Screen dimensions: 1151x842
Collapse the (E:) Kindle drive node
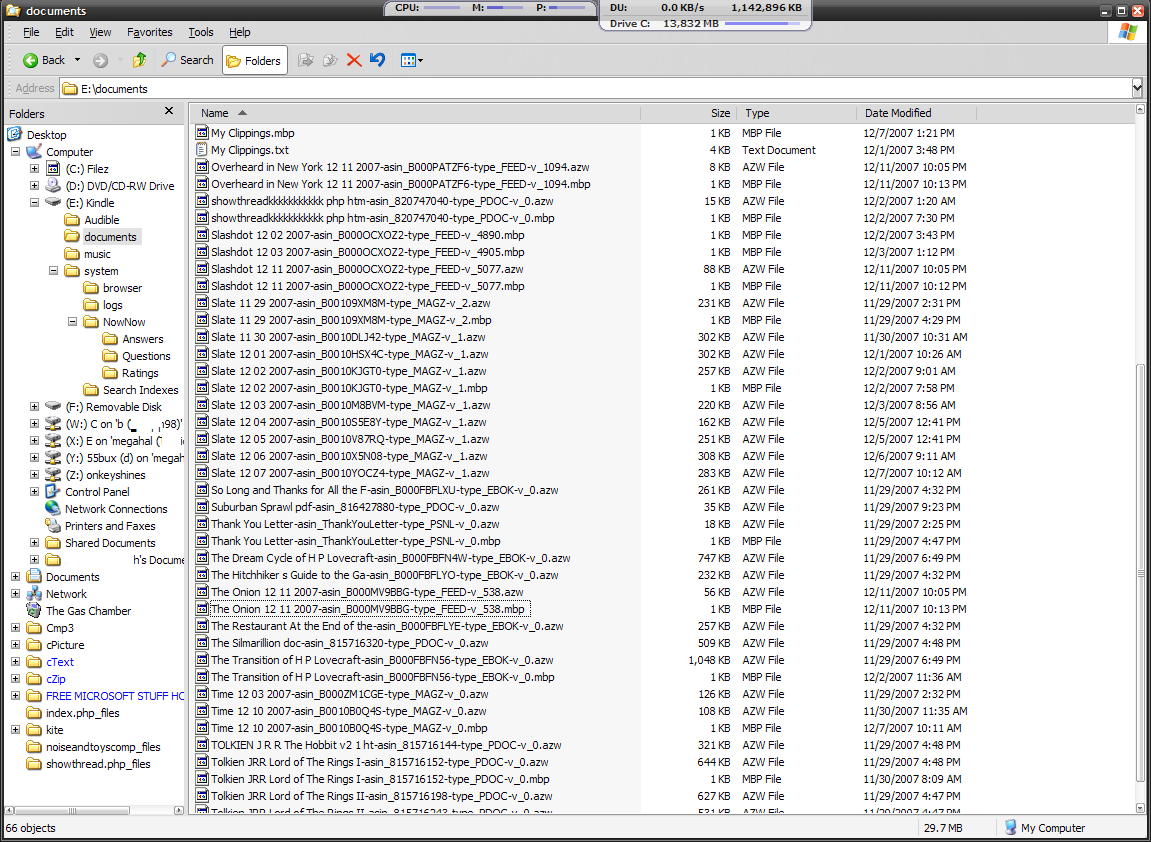pos(35,203)
